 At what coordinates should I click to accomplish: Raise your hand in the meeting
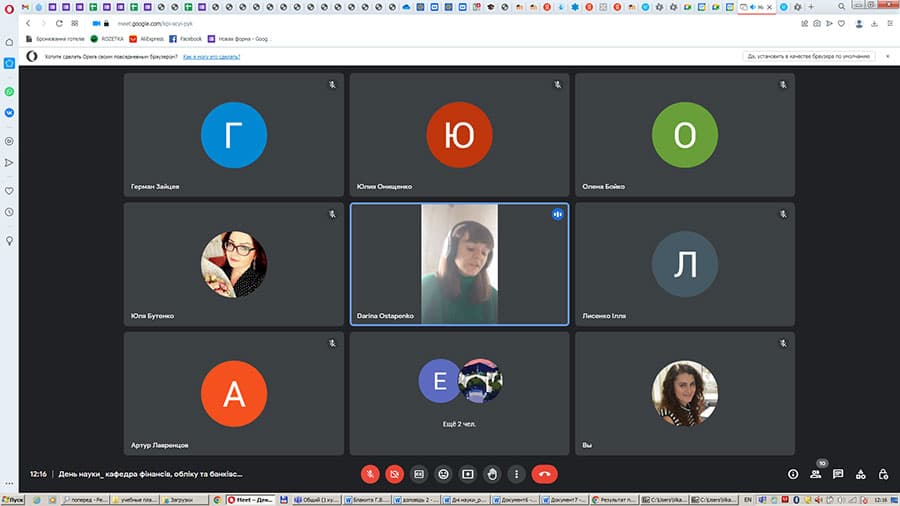click(492, 474)
